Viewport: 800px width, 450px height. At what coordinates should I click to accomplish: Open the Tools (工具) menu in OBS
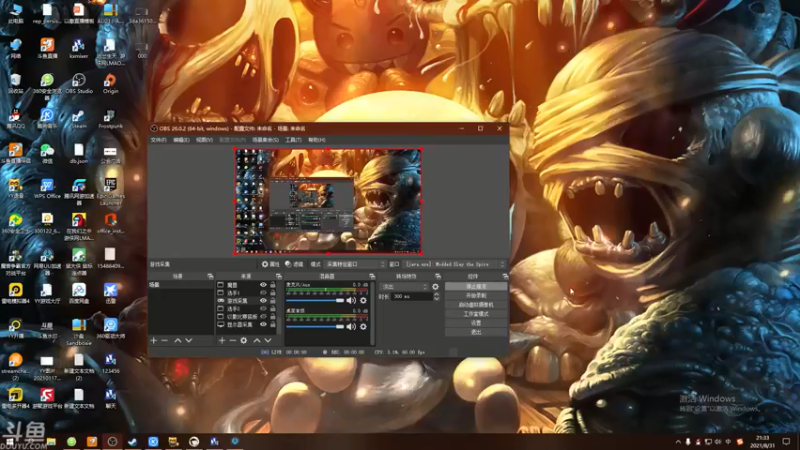293,140
